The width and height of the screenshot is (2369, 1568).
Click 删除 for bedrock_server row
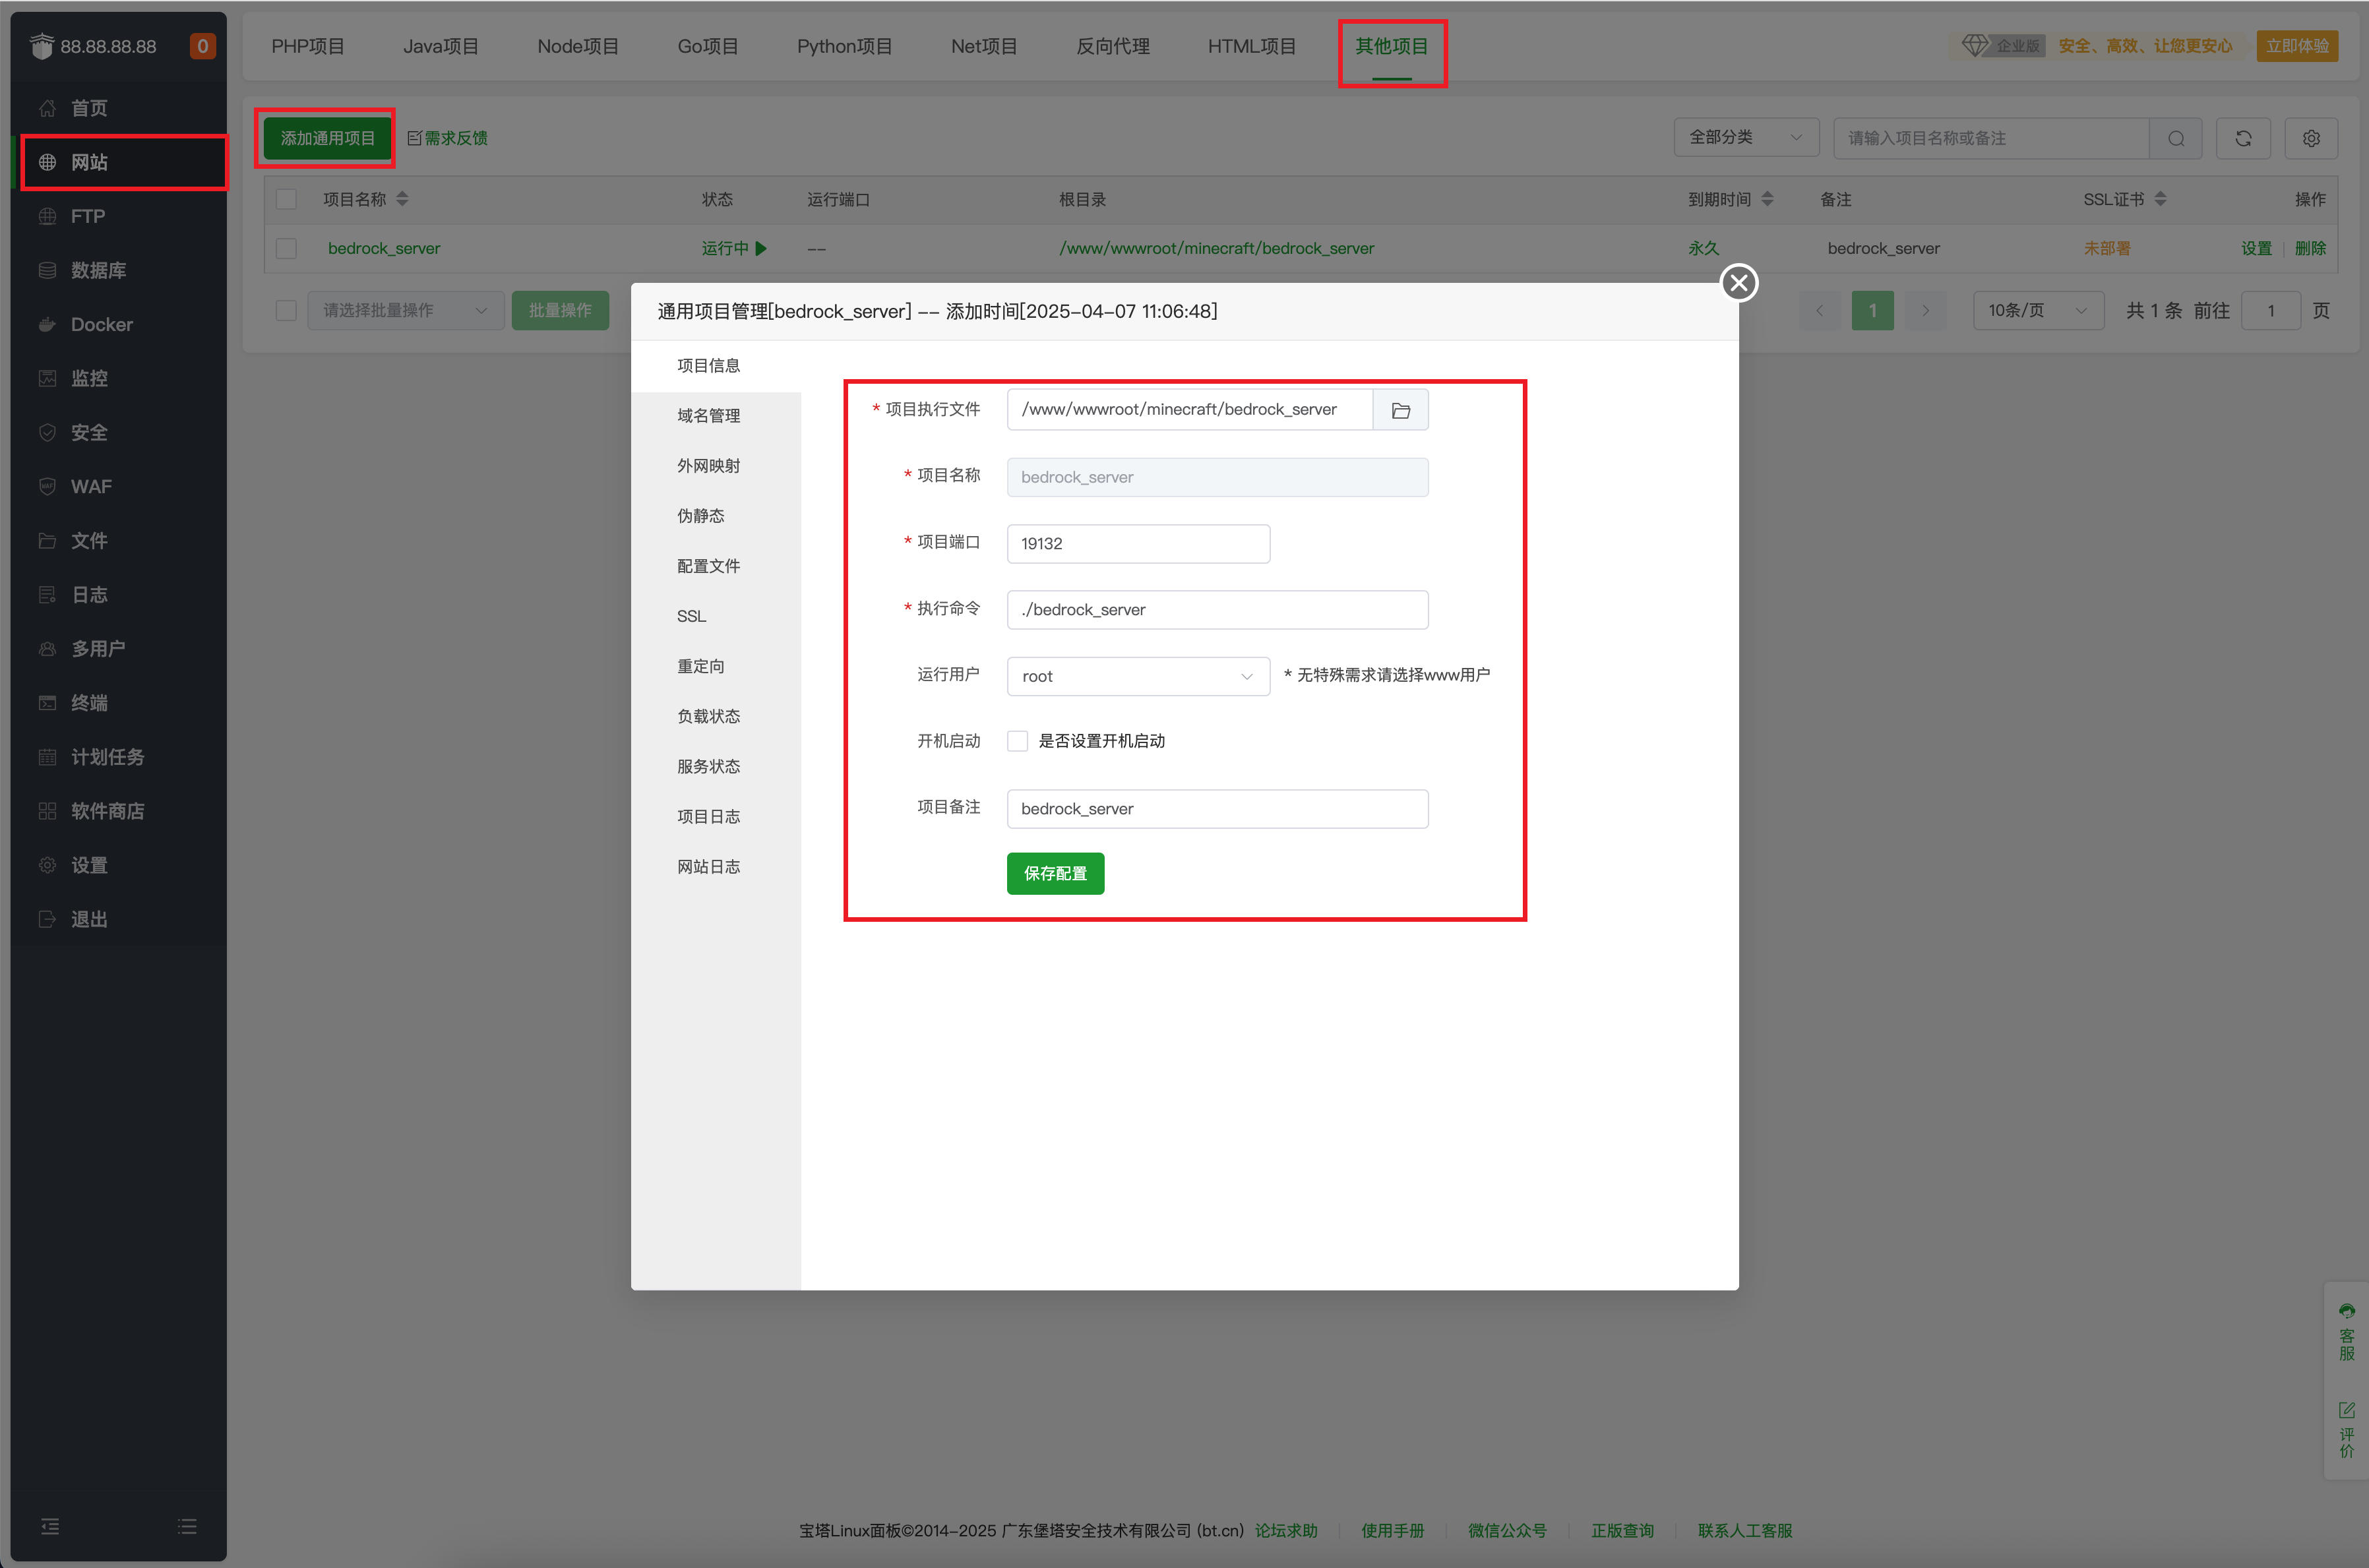coord(2310,248)
